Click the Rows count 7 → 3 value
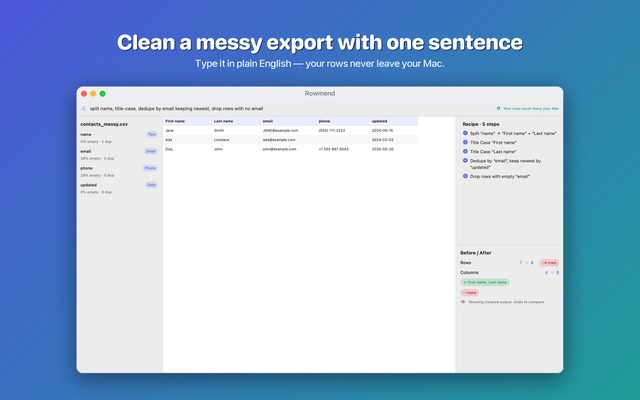The width and height of the screenshot is (640, 400). click(x=527, y=262)
